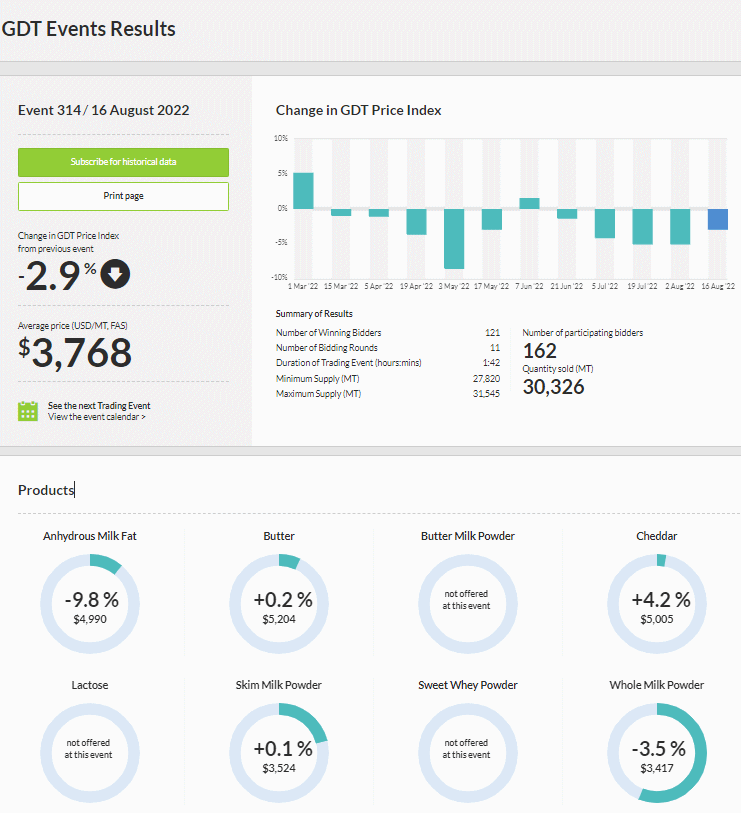
Task: Click the $3,417 Whole Milk Powder price
Action: pos(657,768)
